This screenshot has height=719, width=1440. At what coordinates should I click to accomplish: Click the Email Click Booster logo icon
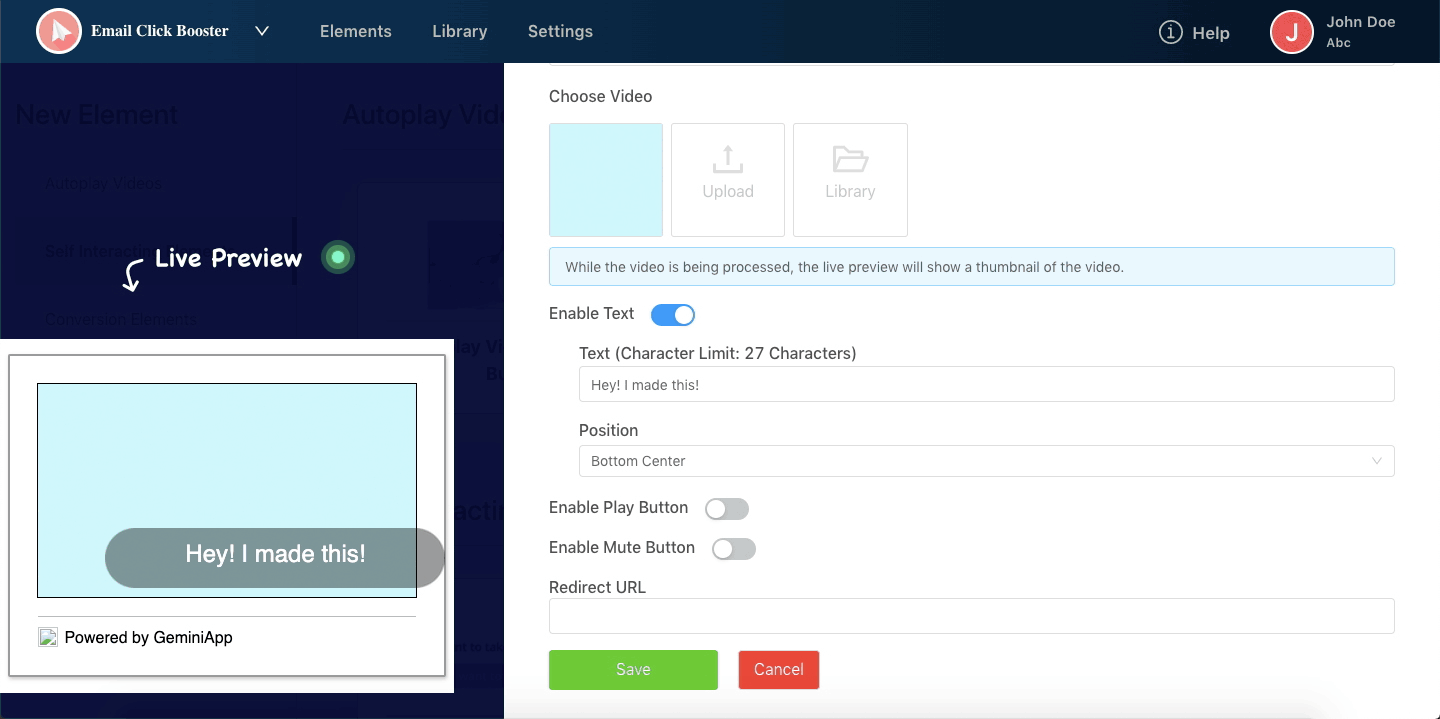59,31
